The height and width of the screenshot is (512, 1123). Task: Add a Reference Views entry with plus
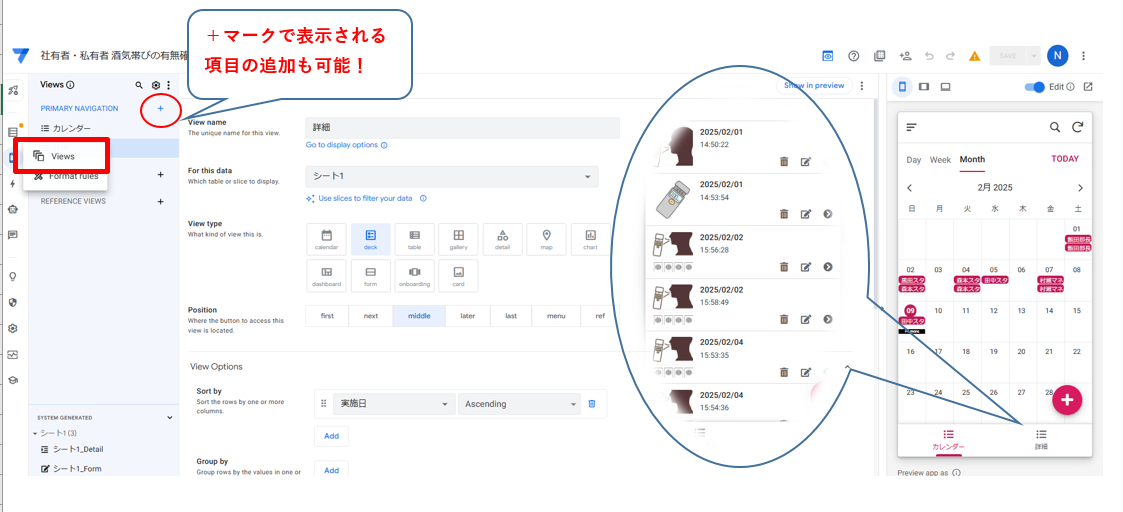(x=160, y=201)
